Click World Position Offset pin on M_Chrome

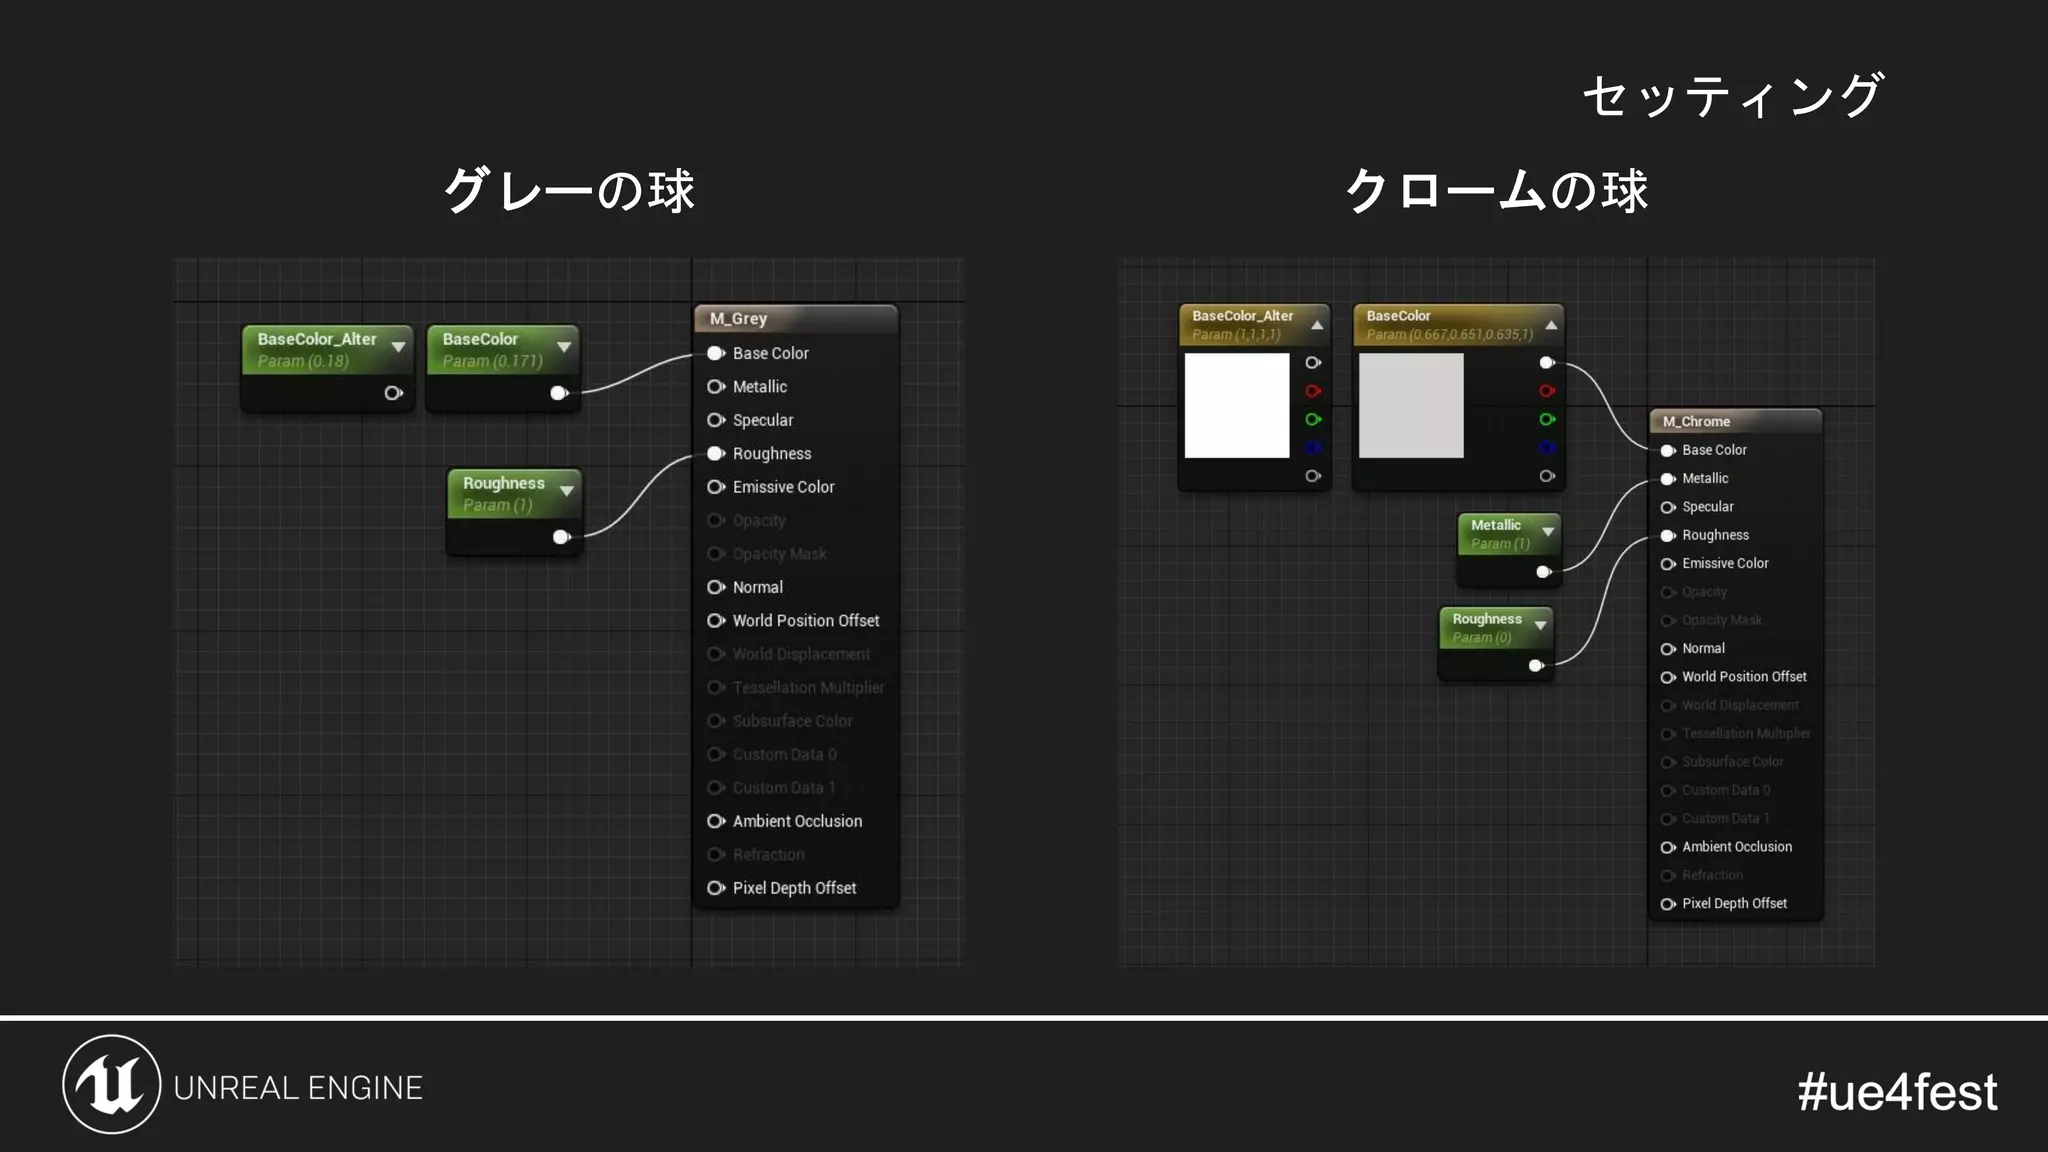coord(1668,677)
